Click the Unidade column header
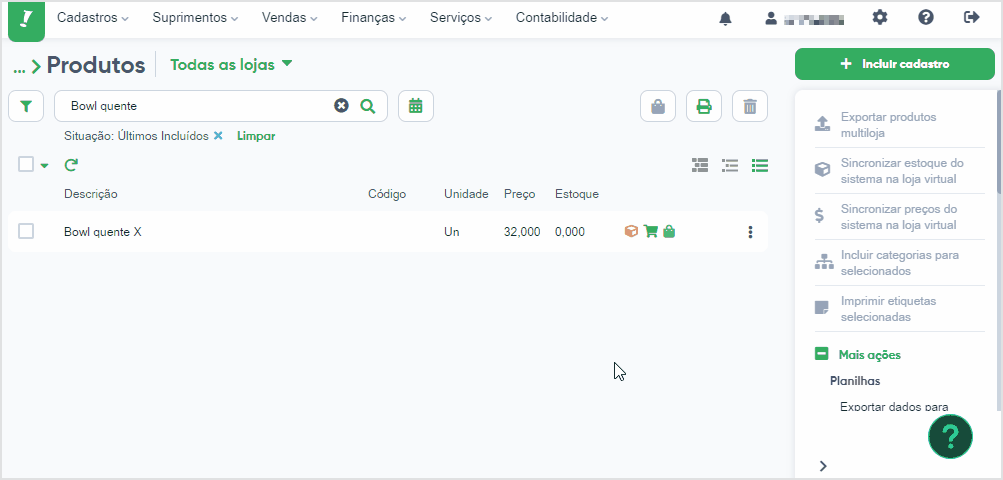This screenshot has height=480, width=1003. tap(466, 194)
